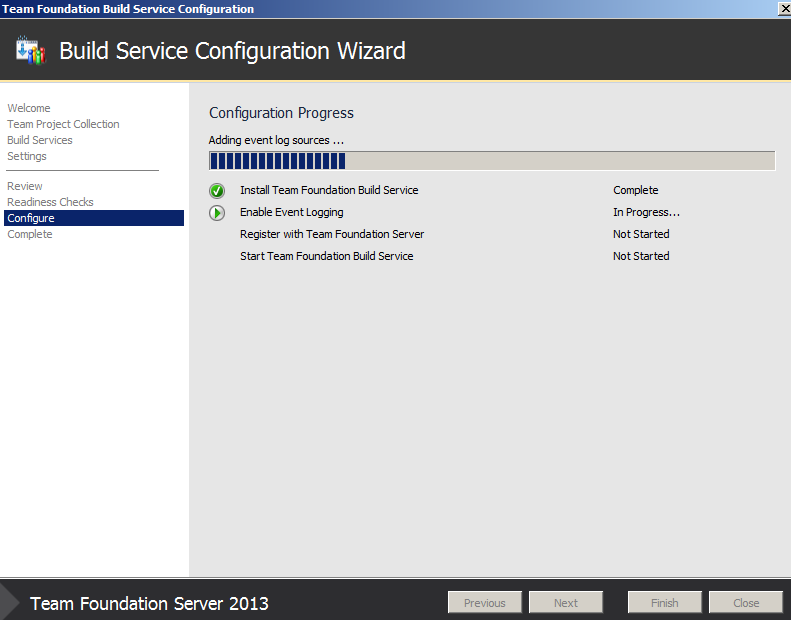Viewport: 791px width, 620px height.
Task: Click the Close button at bottom
Action: 746,603
